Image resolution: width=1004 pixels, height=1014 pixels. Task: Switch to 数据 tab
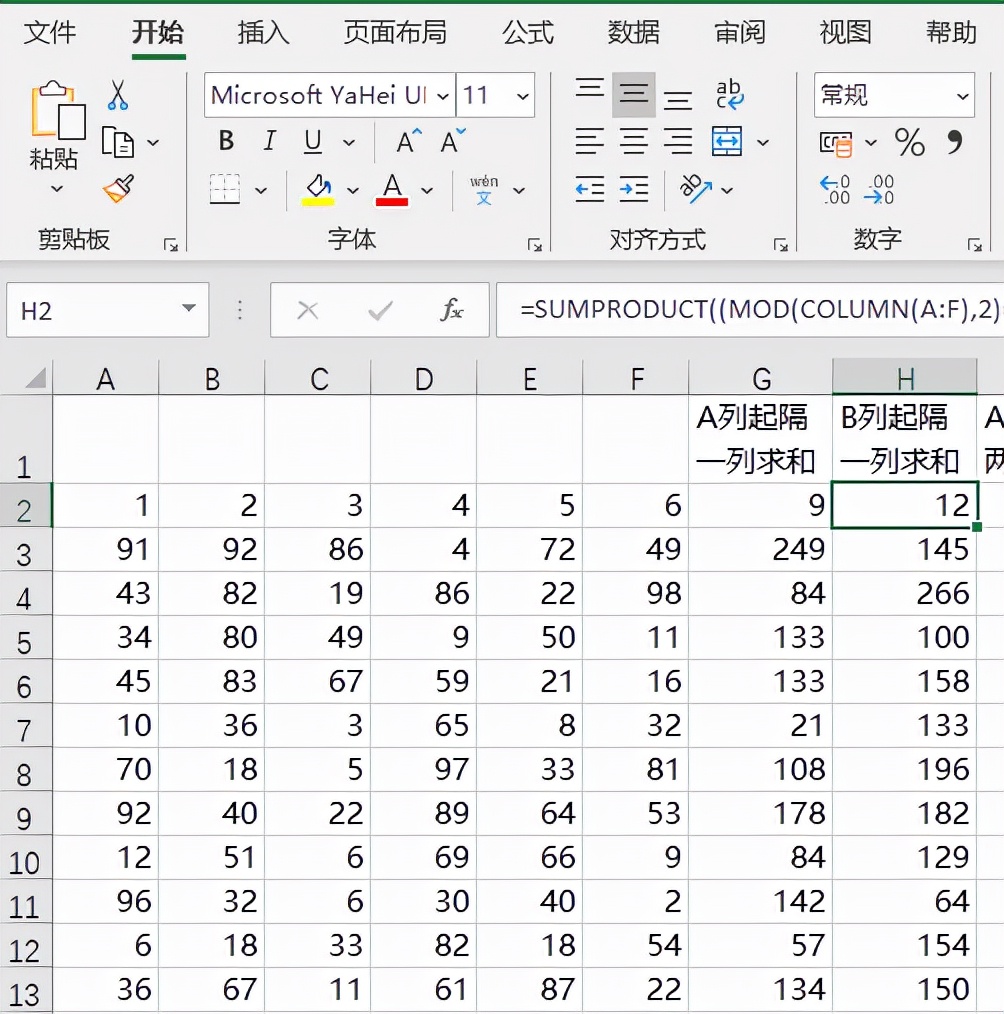point(634,32)
